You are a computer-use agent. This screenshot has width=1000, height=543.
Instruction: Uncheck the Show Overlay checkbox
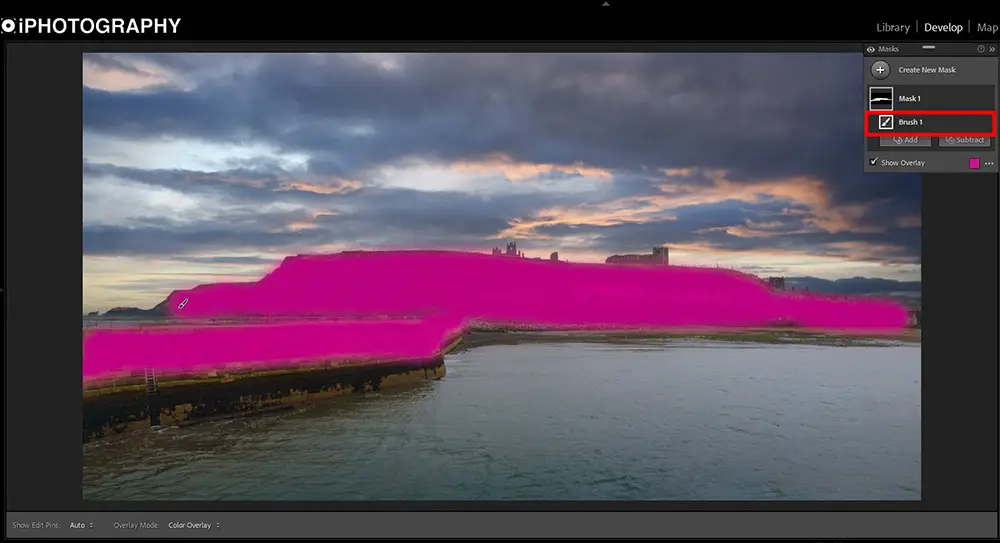click(873, 162)
